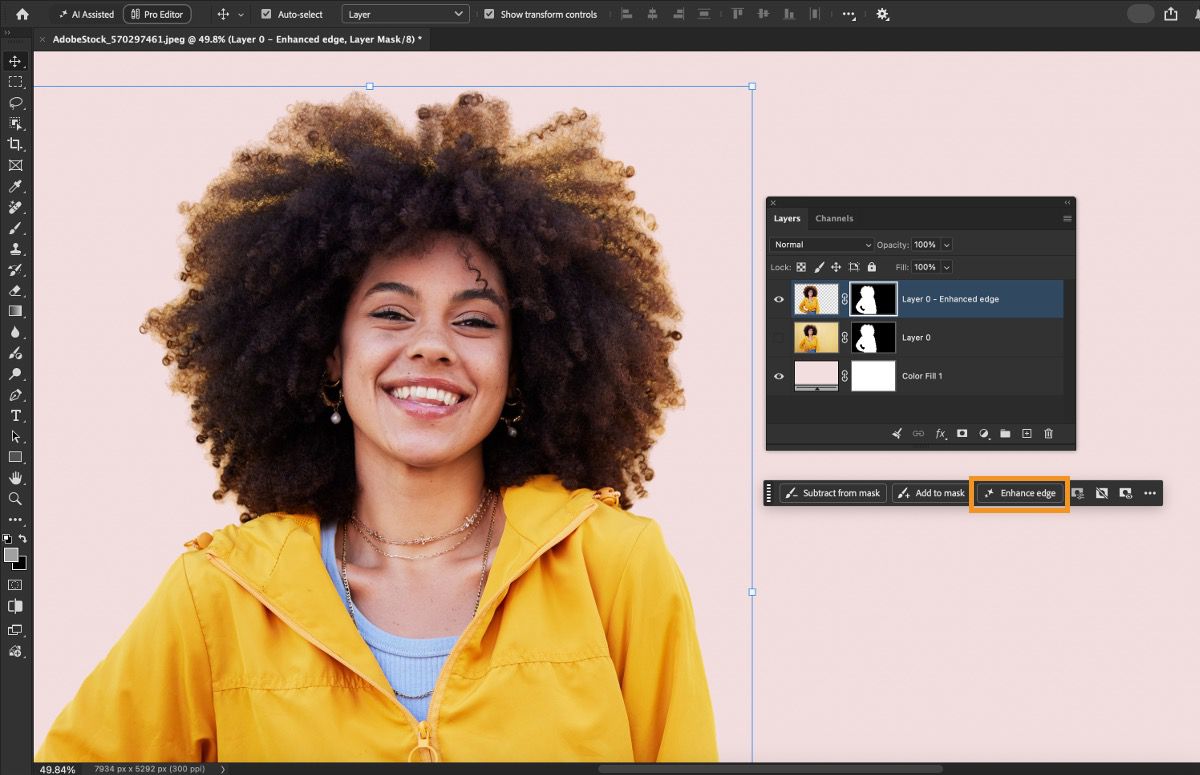Swap foreground and background colors
The image size is (1200, 775).
[x=22, y=538]
